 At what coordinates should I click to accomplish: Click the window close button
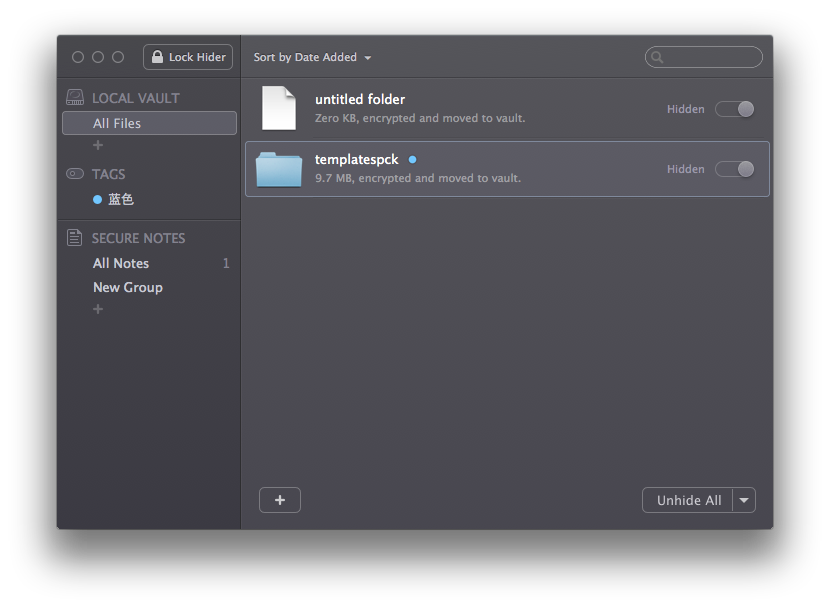pyautogui.click(x=78, y=57)
